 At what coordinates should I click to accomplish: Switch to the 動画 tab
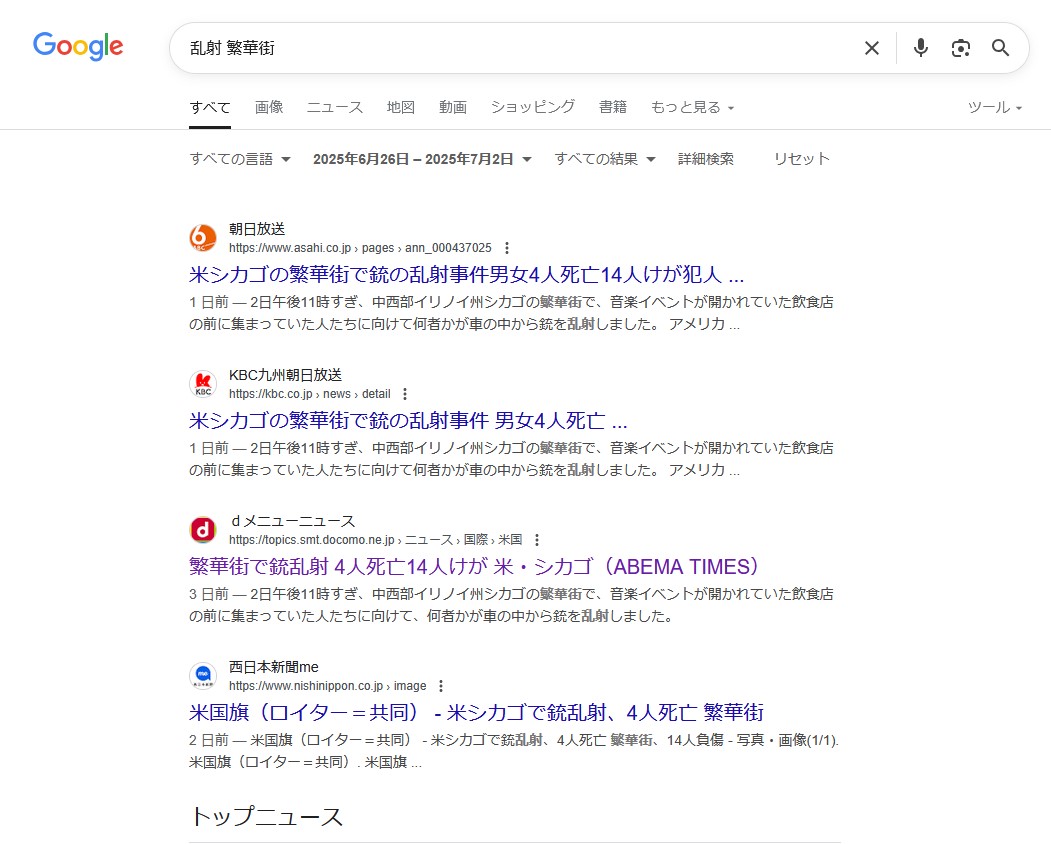point(452,107)
